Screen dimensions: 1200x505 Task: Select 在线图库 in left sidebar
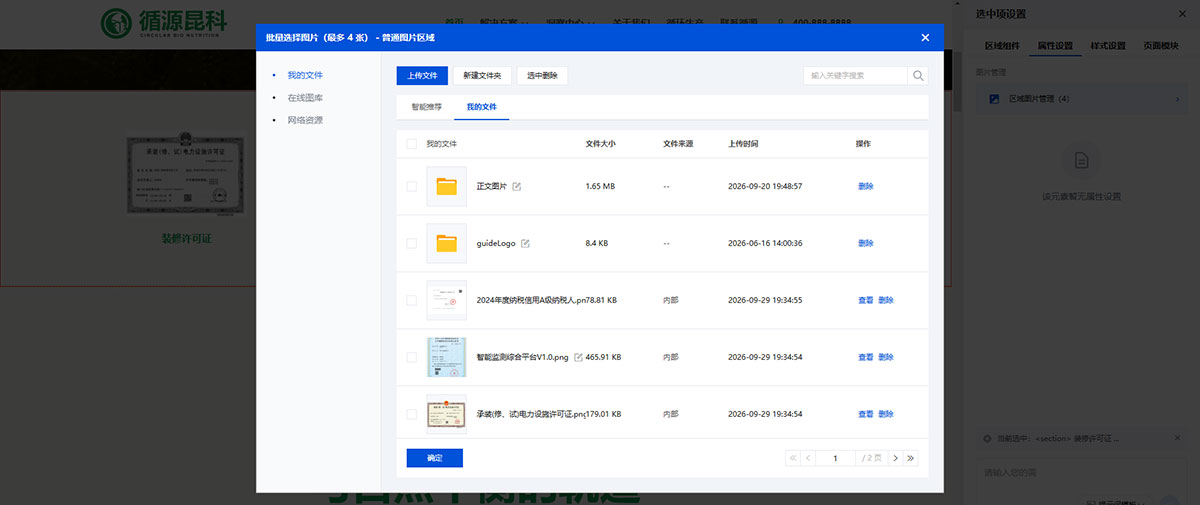click(305, 98)
